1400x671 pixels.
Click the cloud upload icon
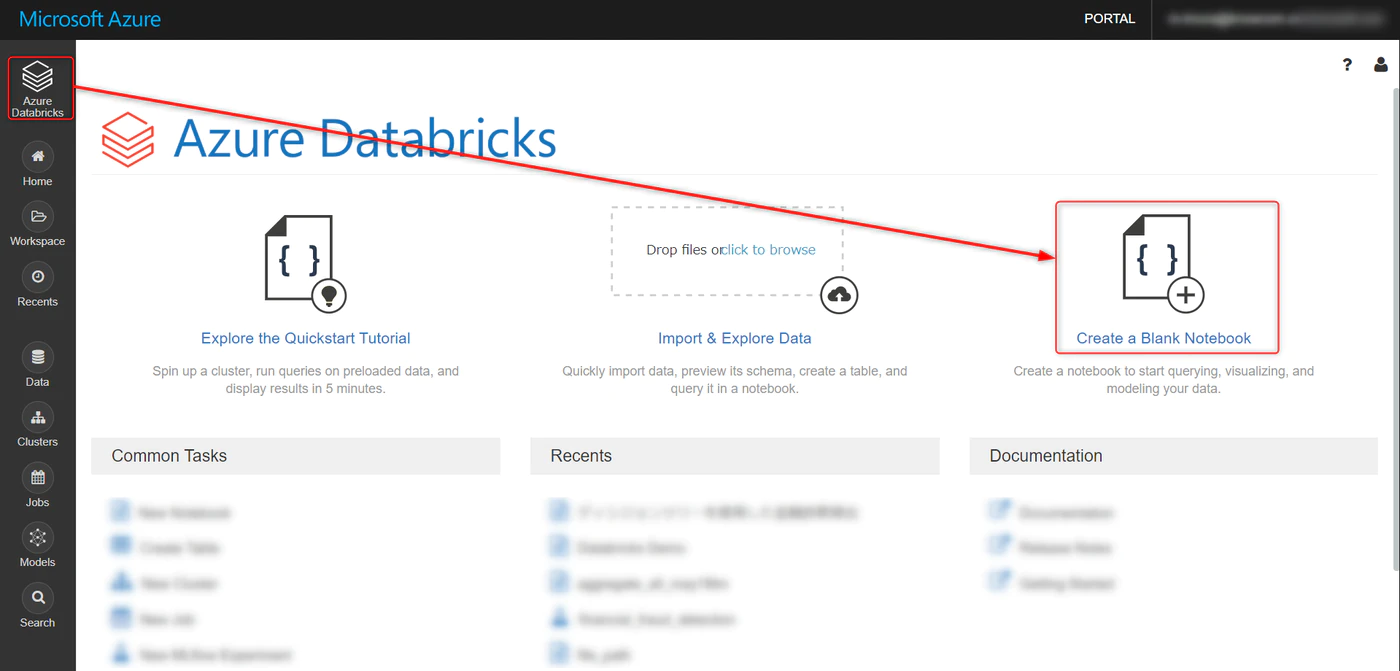coord(840,294)
